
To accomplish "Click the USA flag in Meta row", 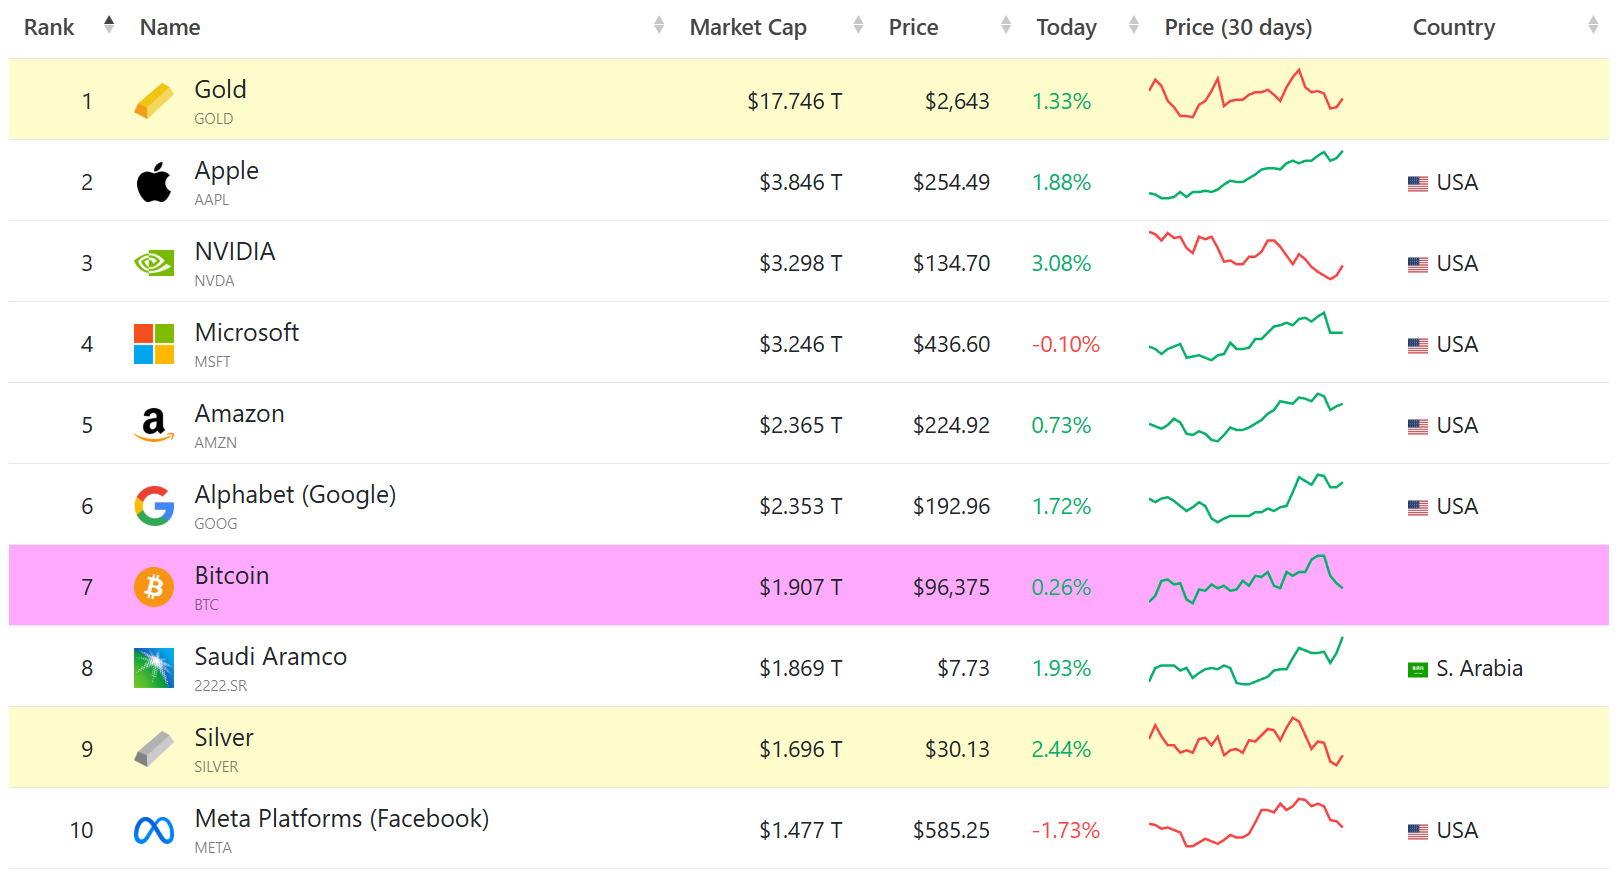I will tap(1418, 831).
